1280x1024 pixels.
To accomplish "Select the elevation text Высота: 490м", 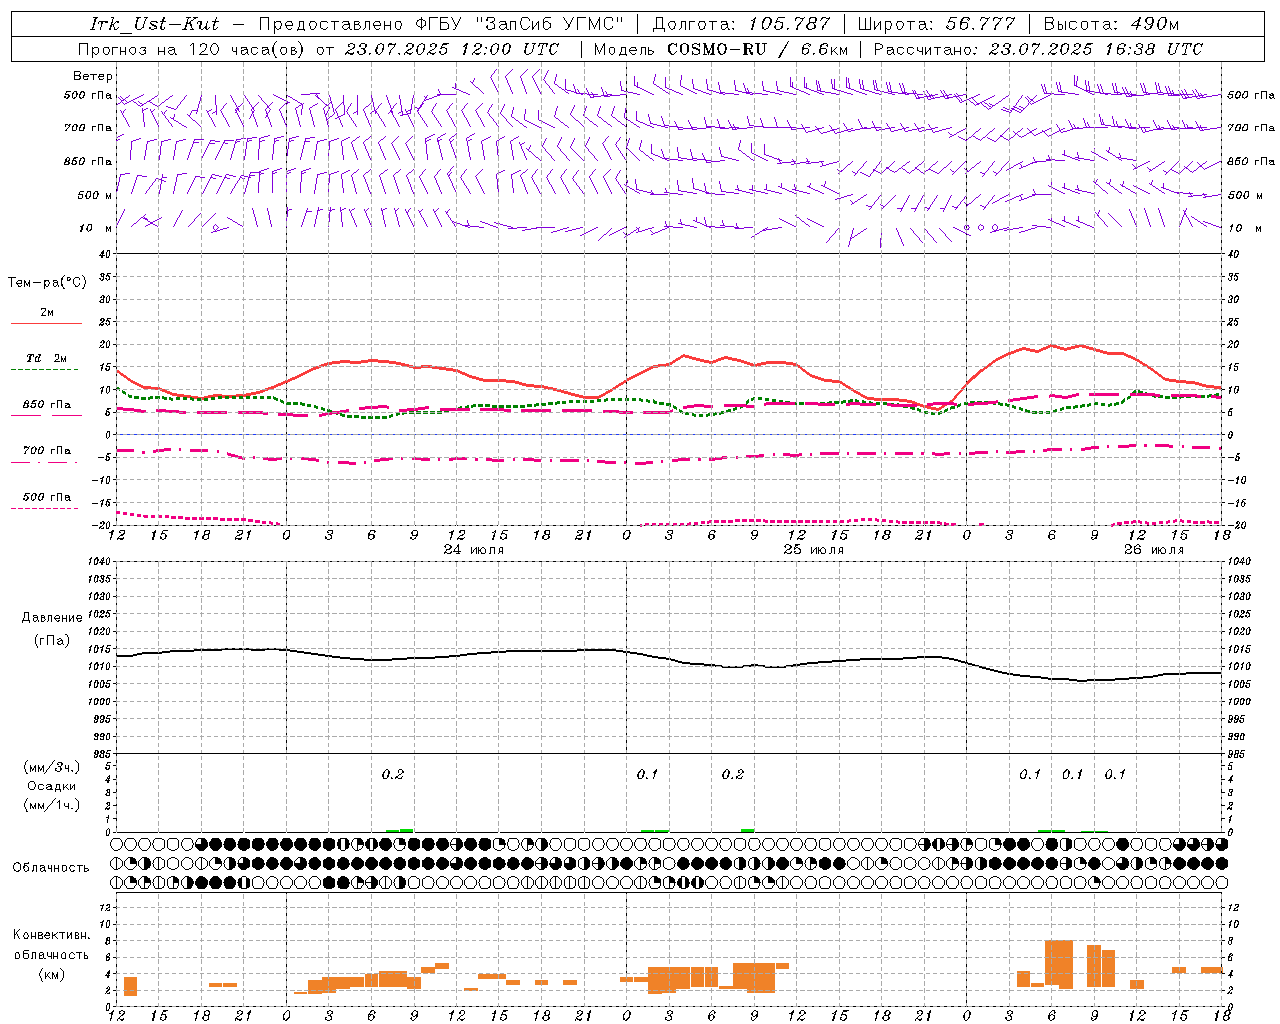I will click(1111, 24).
